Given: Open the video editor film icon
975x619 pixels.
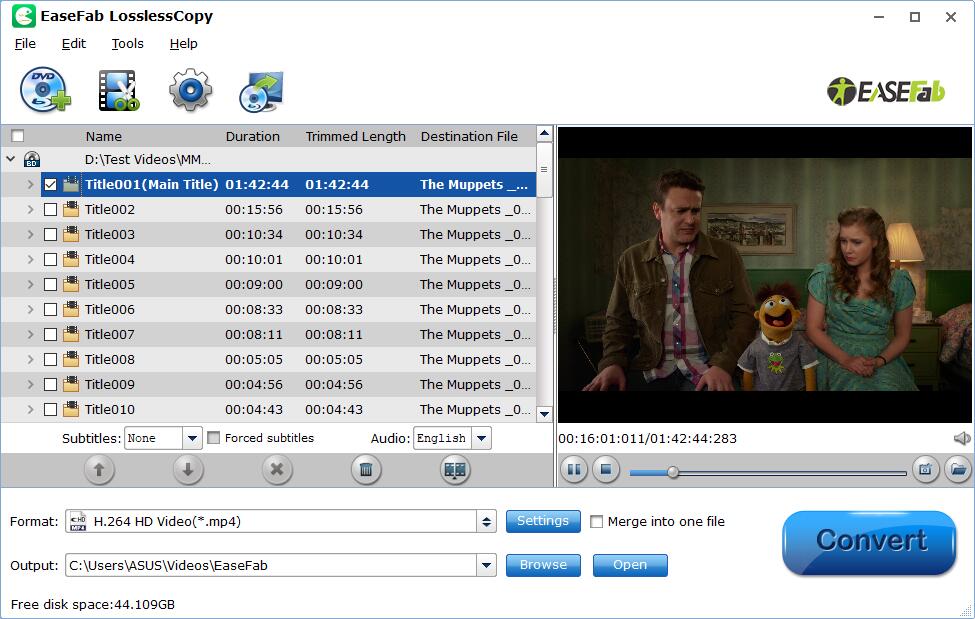Looking at the screenshot, I should tap(118, 91).
